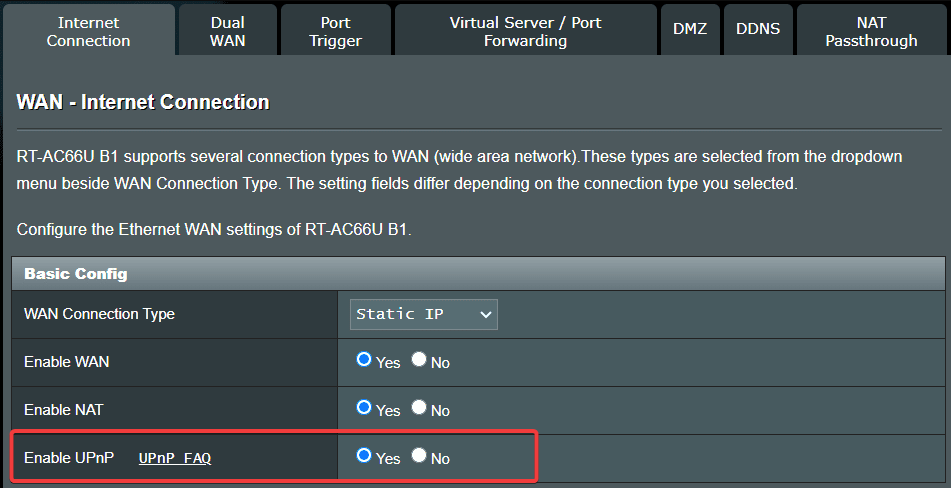Expand the WAN Connection Type dropdown
951x488 pixels.
pyautogui.click(x=424, y=314)
